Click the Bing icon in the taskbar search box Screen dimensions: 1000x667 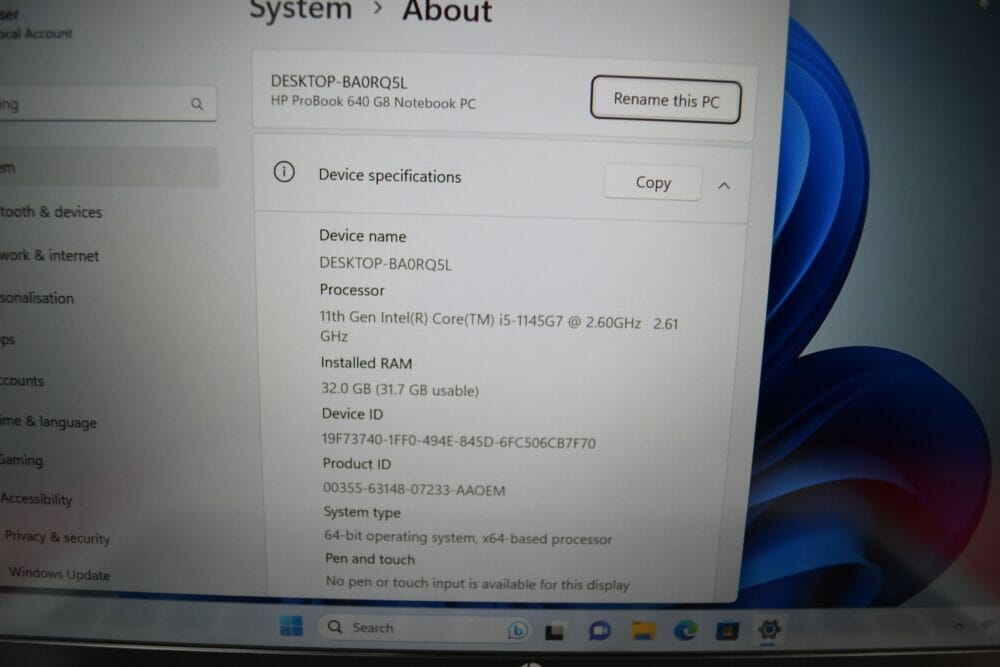coord(517,631)
